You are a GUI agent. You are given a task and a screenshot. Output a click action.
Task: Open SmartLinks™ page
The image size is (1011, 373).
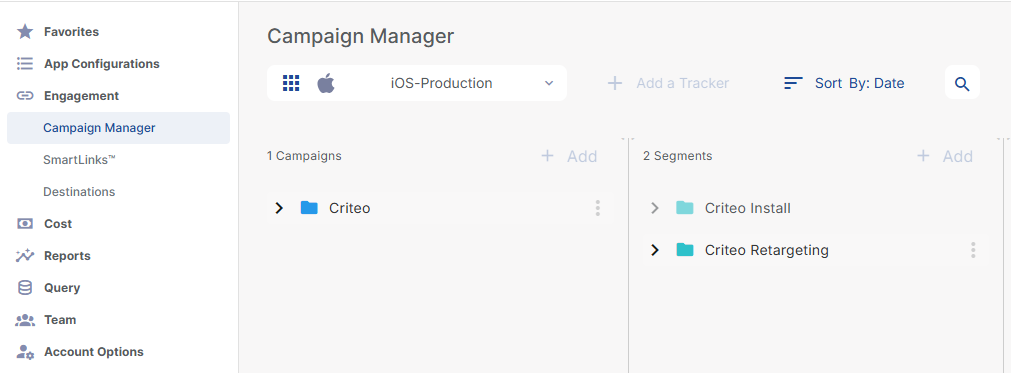(x=79, y=160)
